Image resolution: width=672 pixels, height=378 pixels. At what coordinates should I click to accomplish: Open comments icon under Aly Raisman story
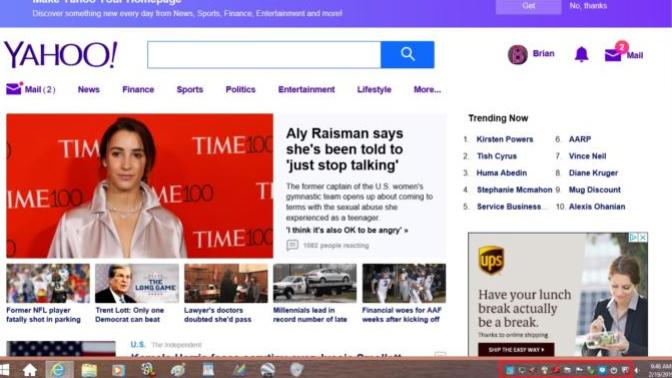pyautogui.click(x=292, y=245)
